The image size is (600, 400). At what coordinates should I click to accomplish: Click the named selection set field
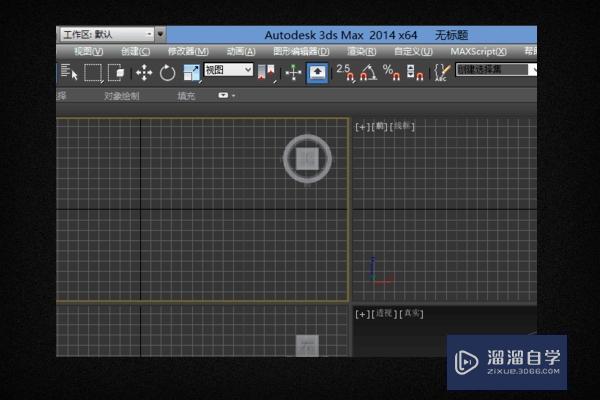[x=491, y=70]
